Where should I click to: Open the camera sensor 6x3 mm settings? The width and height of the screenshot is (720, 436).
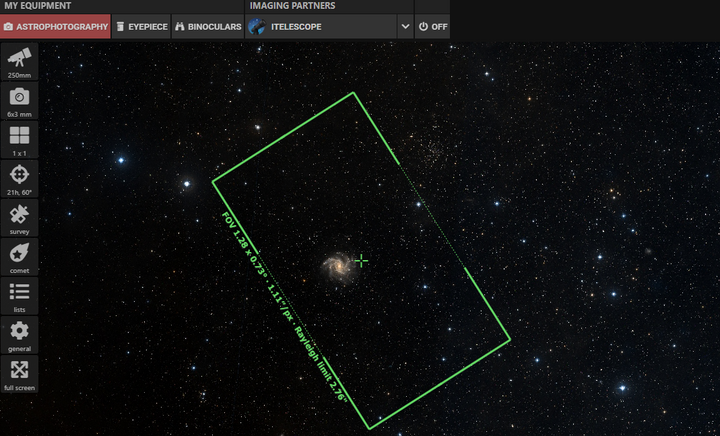click(x=19, y=101)
